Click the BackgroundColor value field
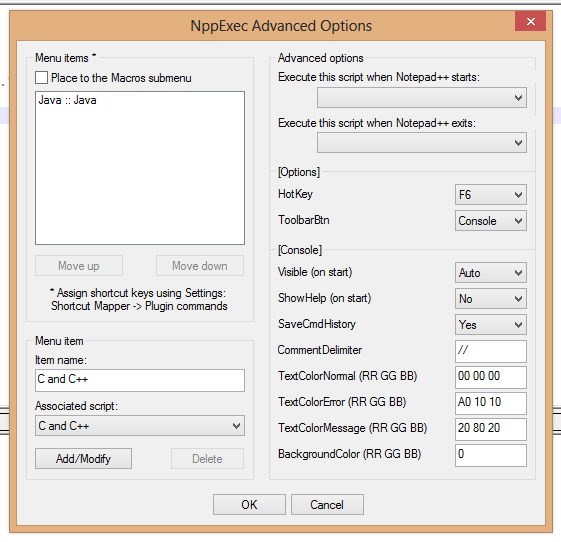The height and width of the screenshot is (542, 561). point(491,455)
